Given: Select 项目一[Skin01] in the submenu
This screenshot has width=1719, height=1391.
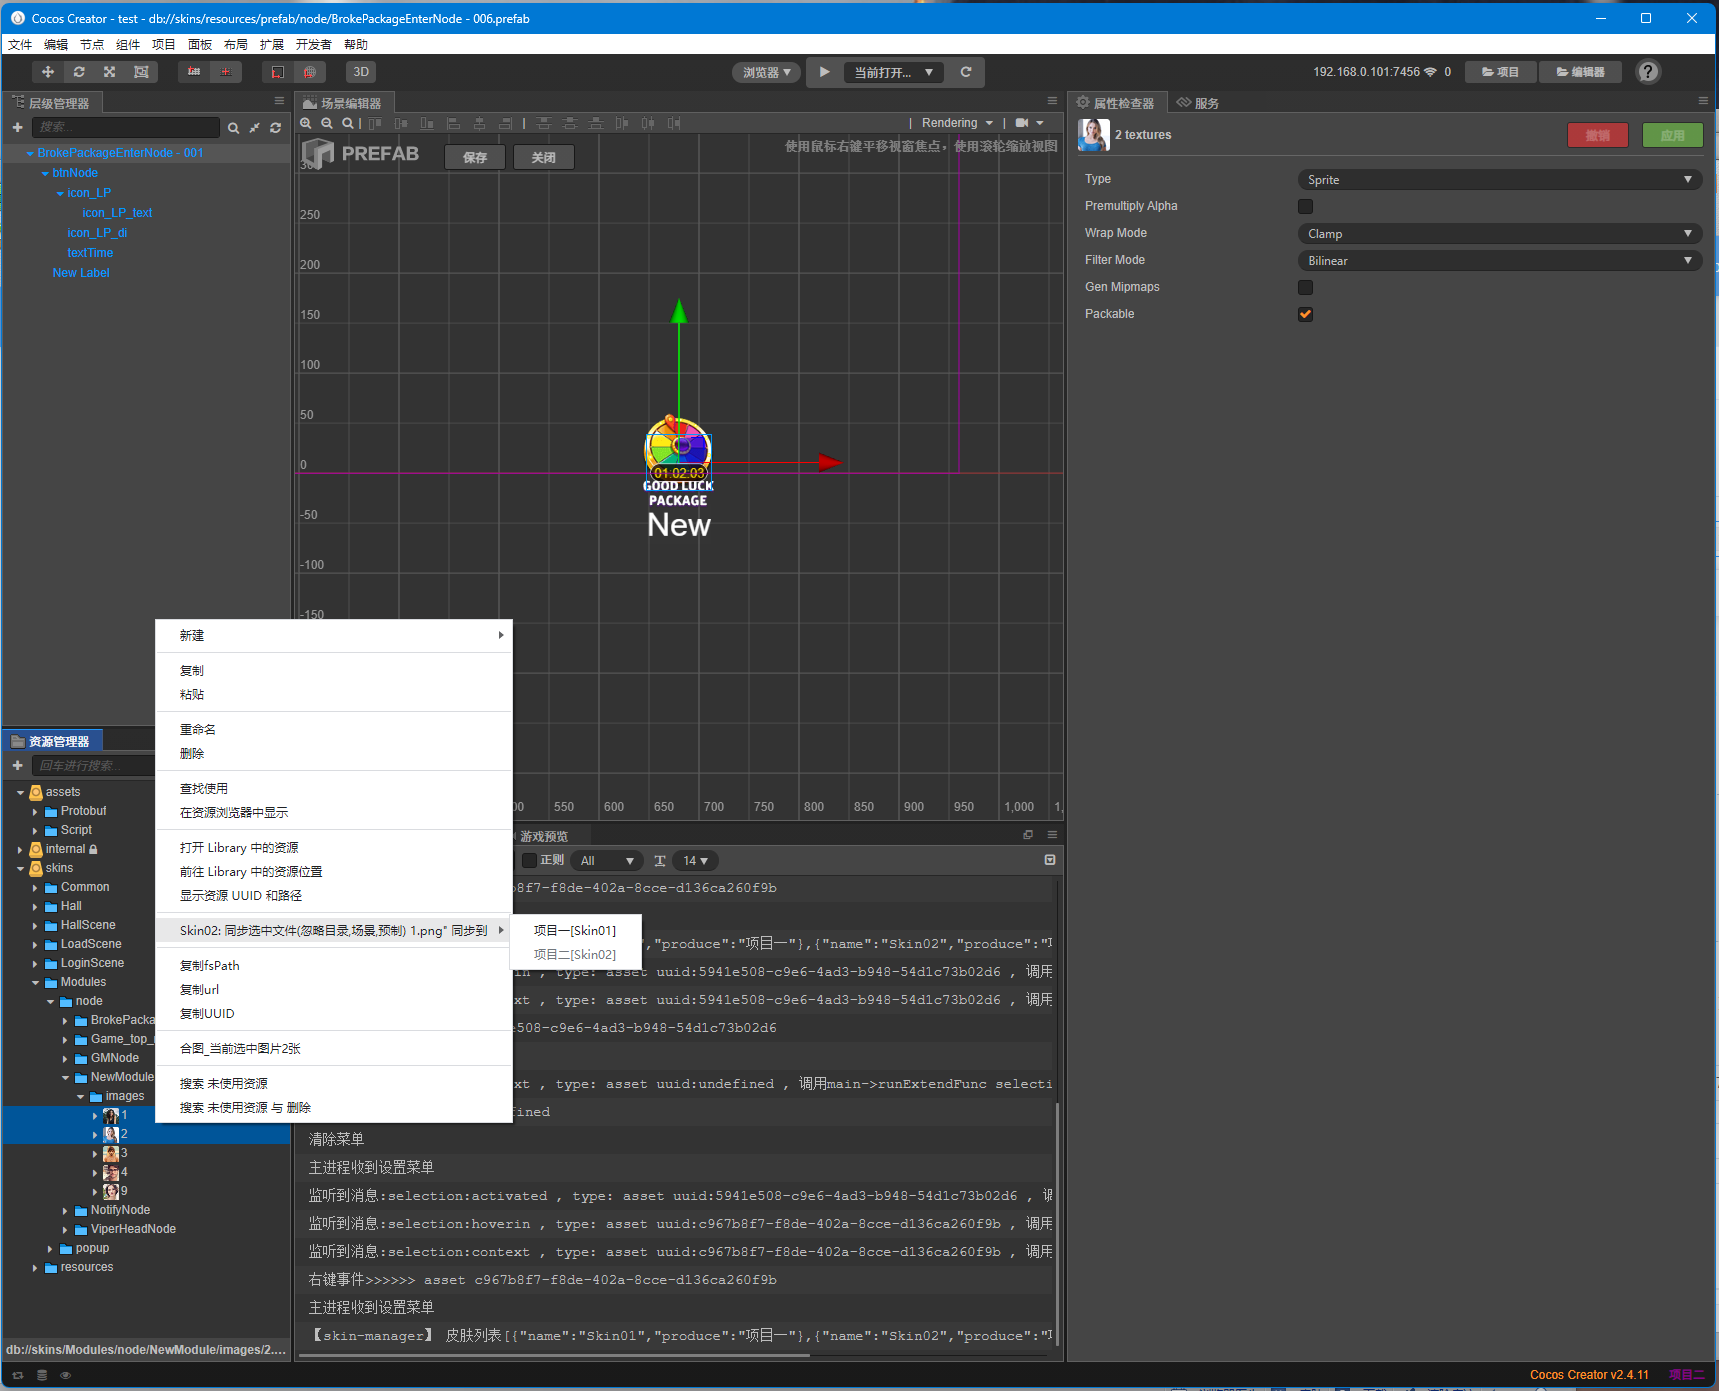Looking at the screenshot, I should [x=576, y=931].
